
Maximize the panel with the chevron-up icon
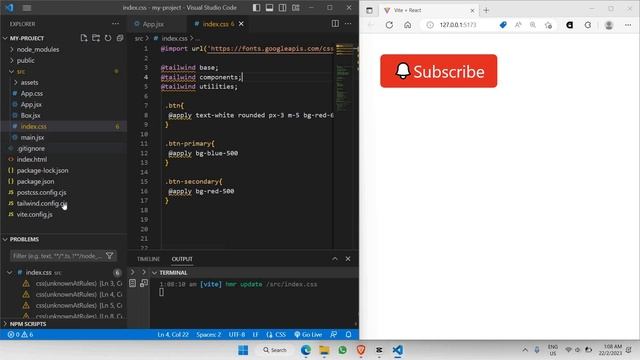pos(335,259)
